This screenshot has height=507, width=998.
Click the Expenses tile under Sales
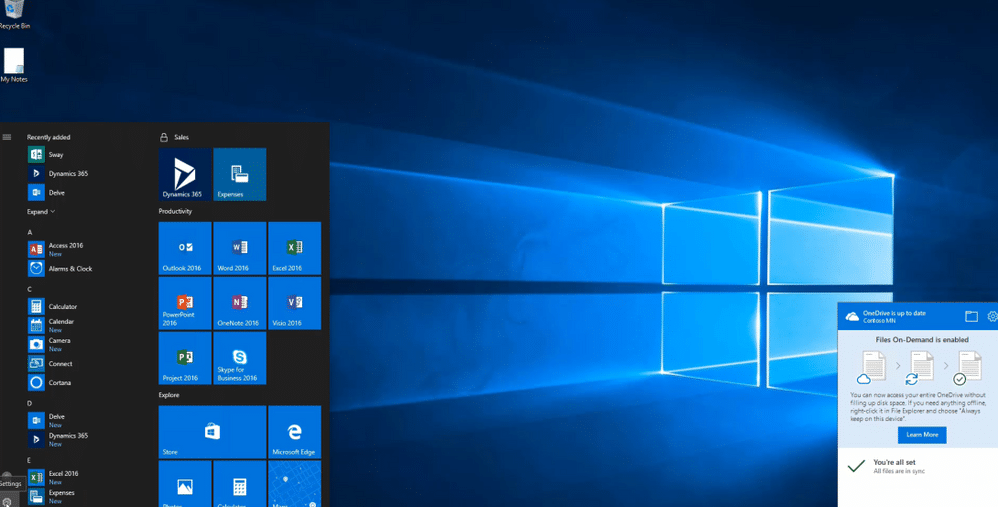239,174
